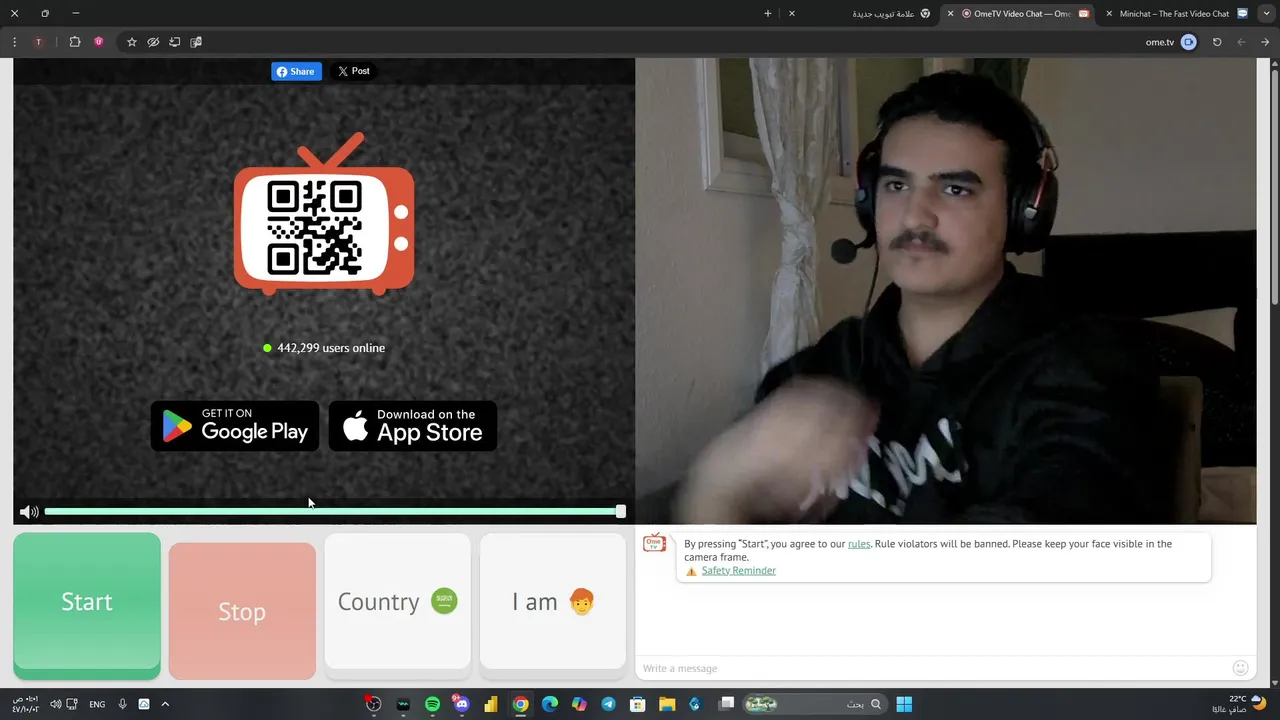The height and width of the screenshot is (720, 1280).
Task: Open the taskbar clock and date
Action: 25,704
